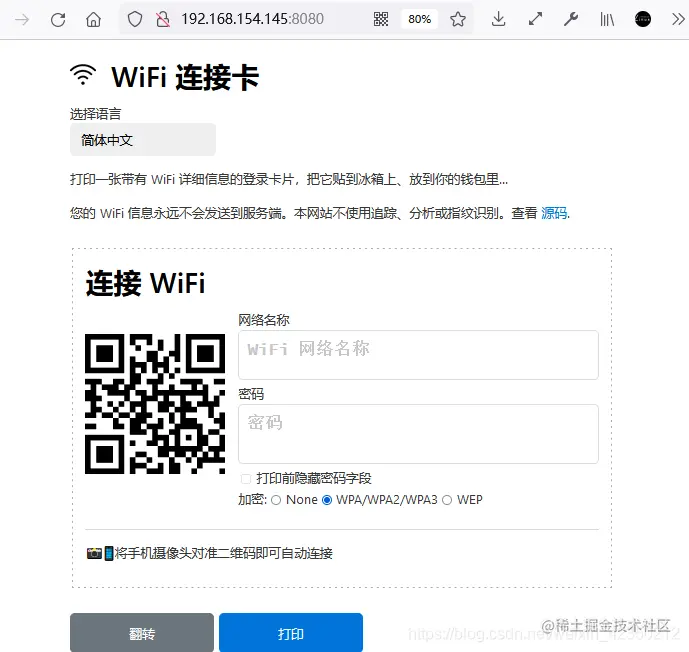Open the downloads arrow icon
The height and width of the screenshot is (652, 689).
click(498, 19)
